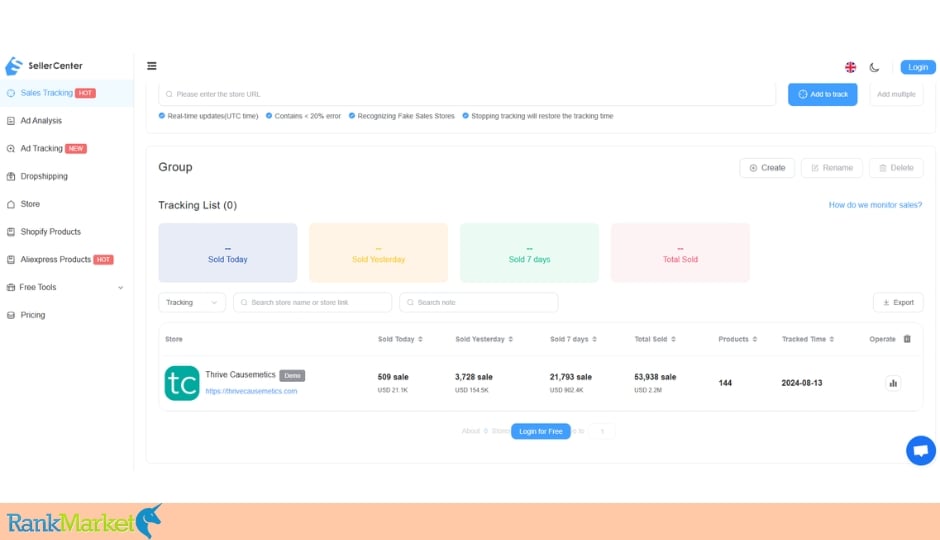The width and height of the screenshot is (940, 540).
Task: Click the Login button
Action: (917, 67)
